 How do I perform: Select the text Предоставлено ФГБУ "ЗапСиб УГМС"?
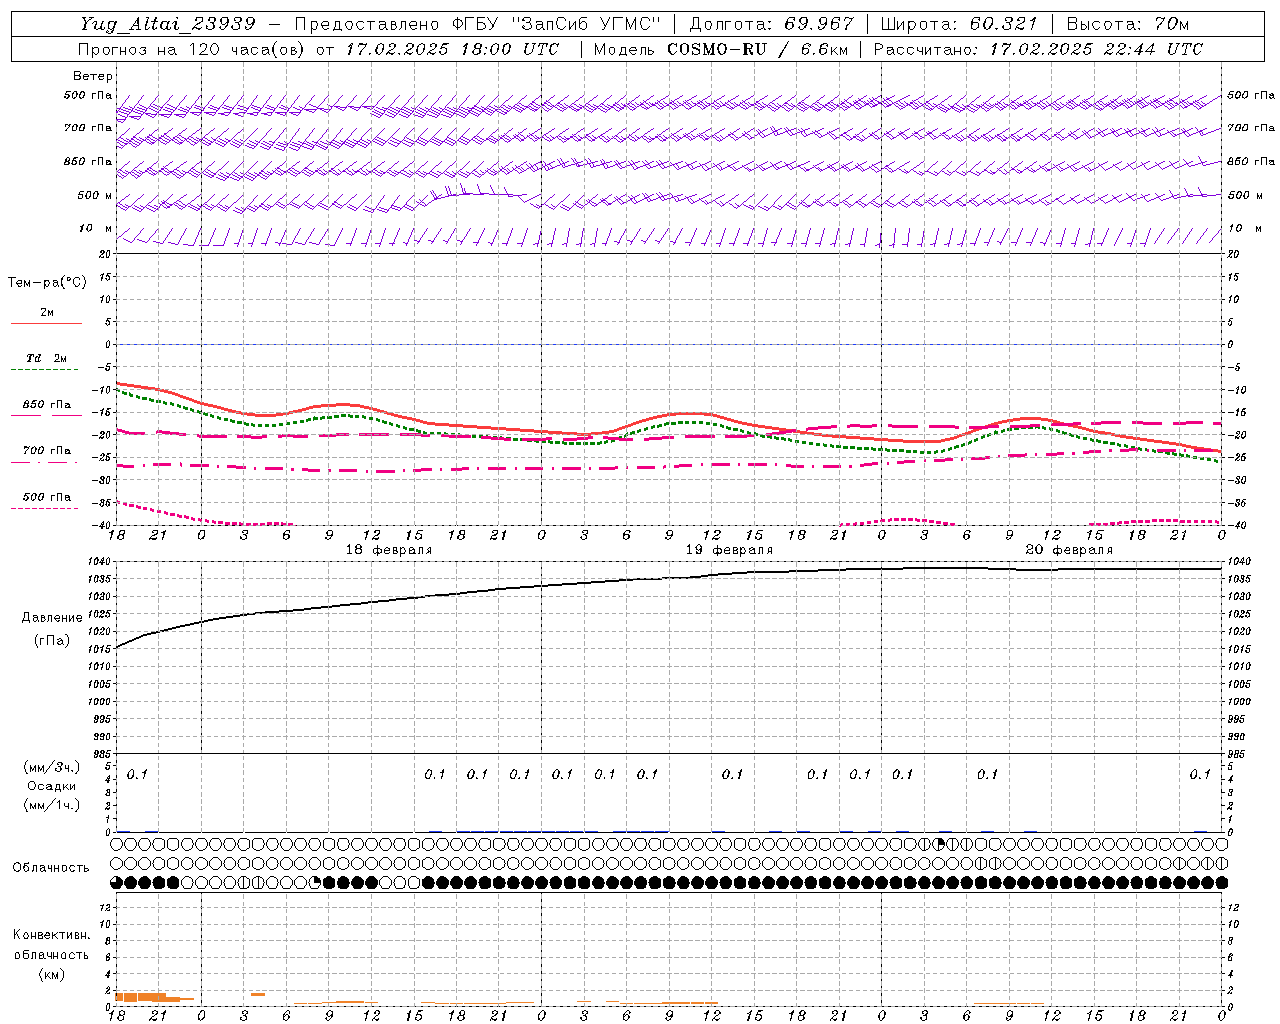(479, 24)
